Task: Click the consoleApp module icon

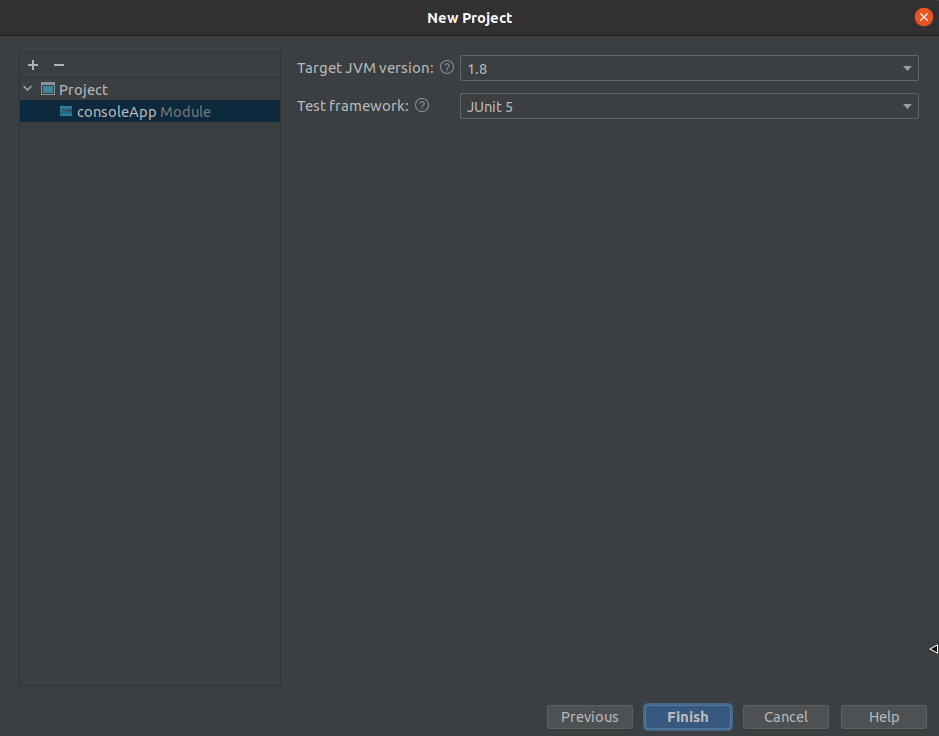Action: pyautogui.click(x=66, y=112)
